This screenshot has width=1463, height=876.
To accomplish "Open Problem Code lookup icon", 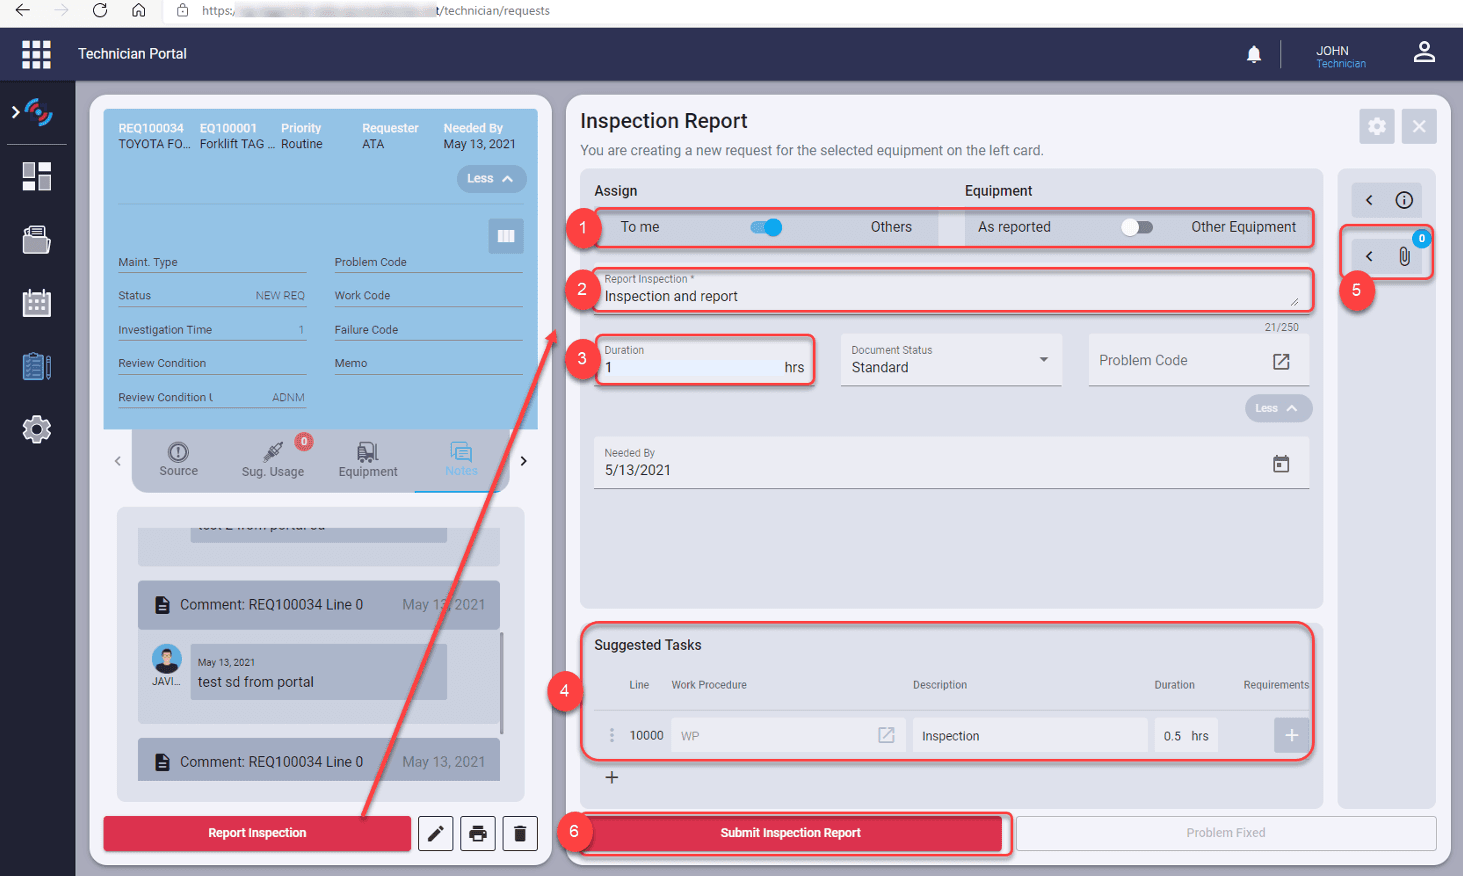I will (x=1280, y=361).
